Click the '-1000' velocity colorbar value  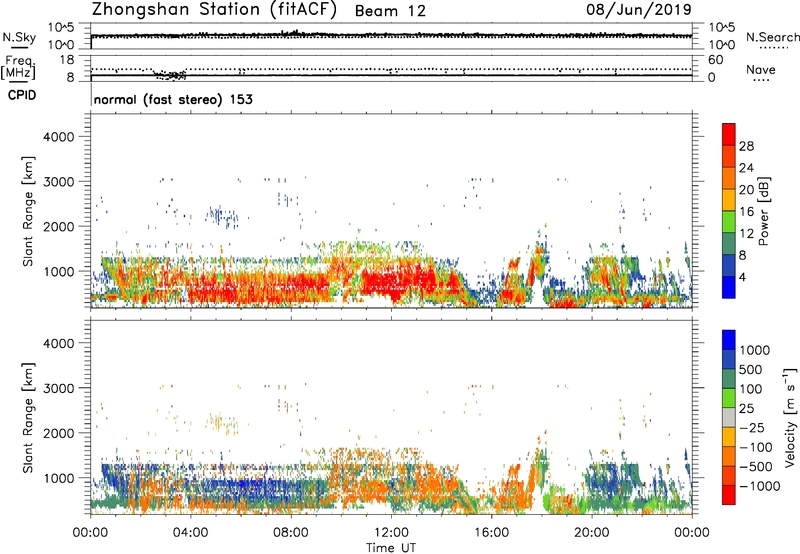759,486
